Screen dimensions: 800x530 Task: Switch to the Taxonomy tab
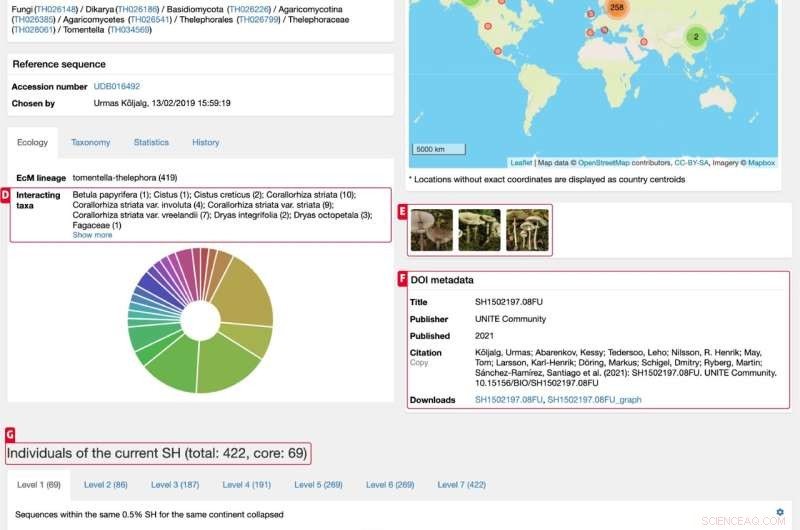(90, 143)
